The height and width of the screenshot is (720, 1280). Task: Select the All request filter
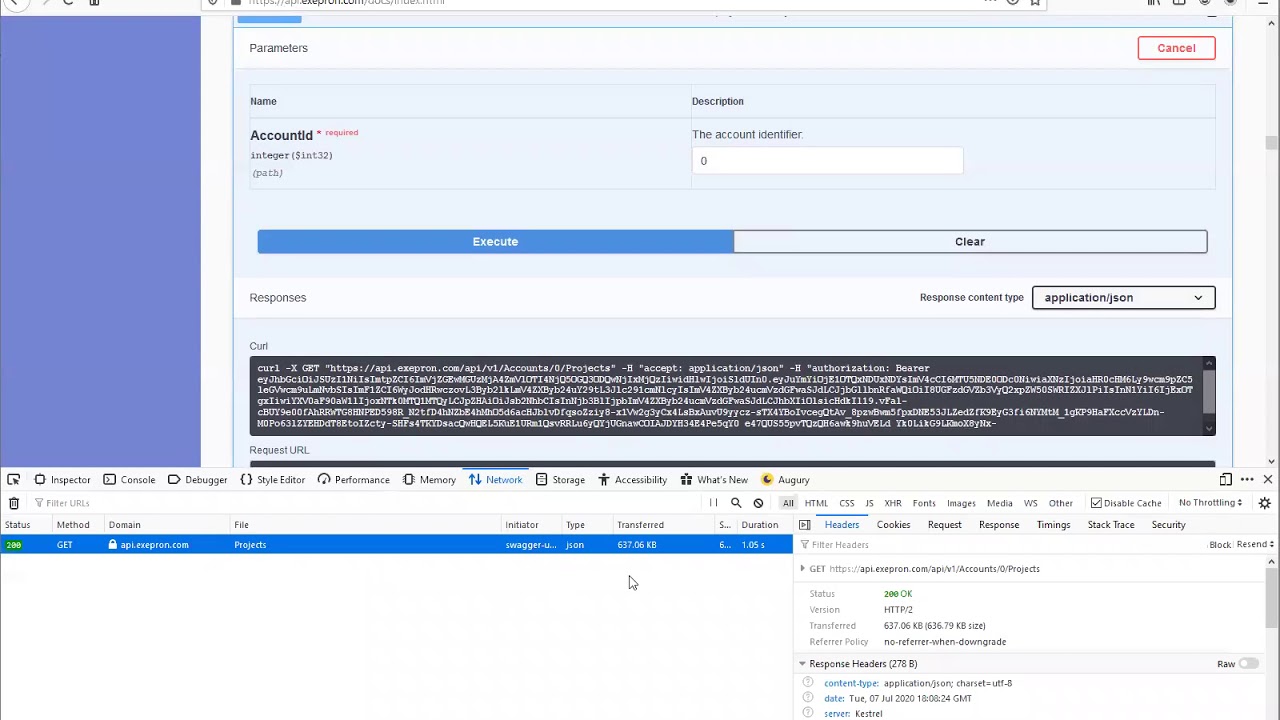788,503
